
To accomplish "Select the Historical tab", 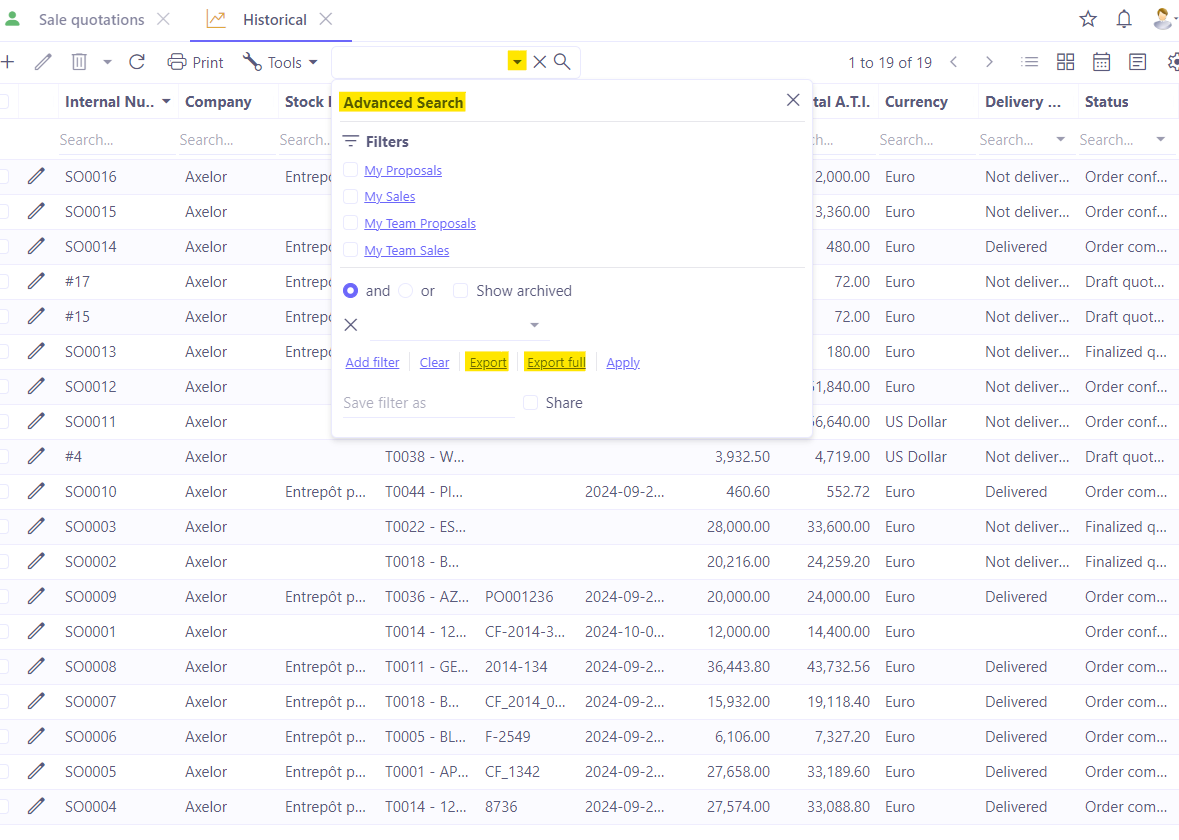I will tap(274, 20).
